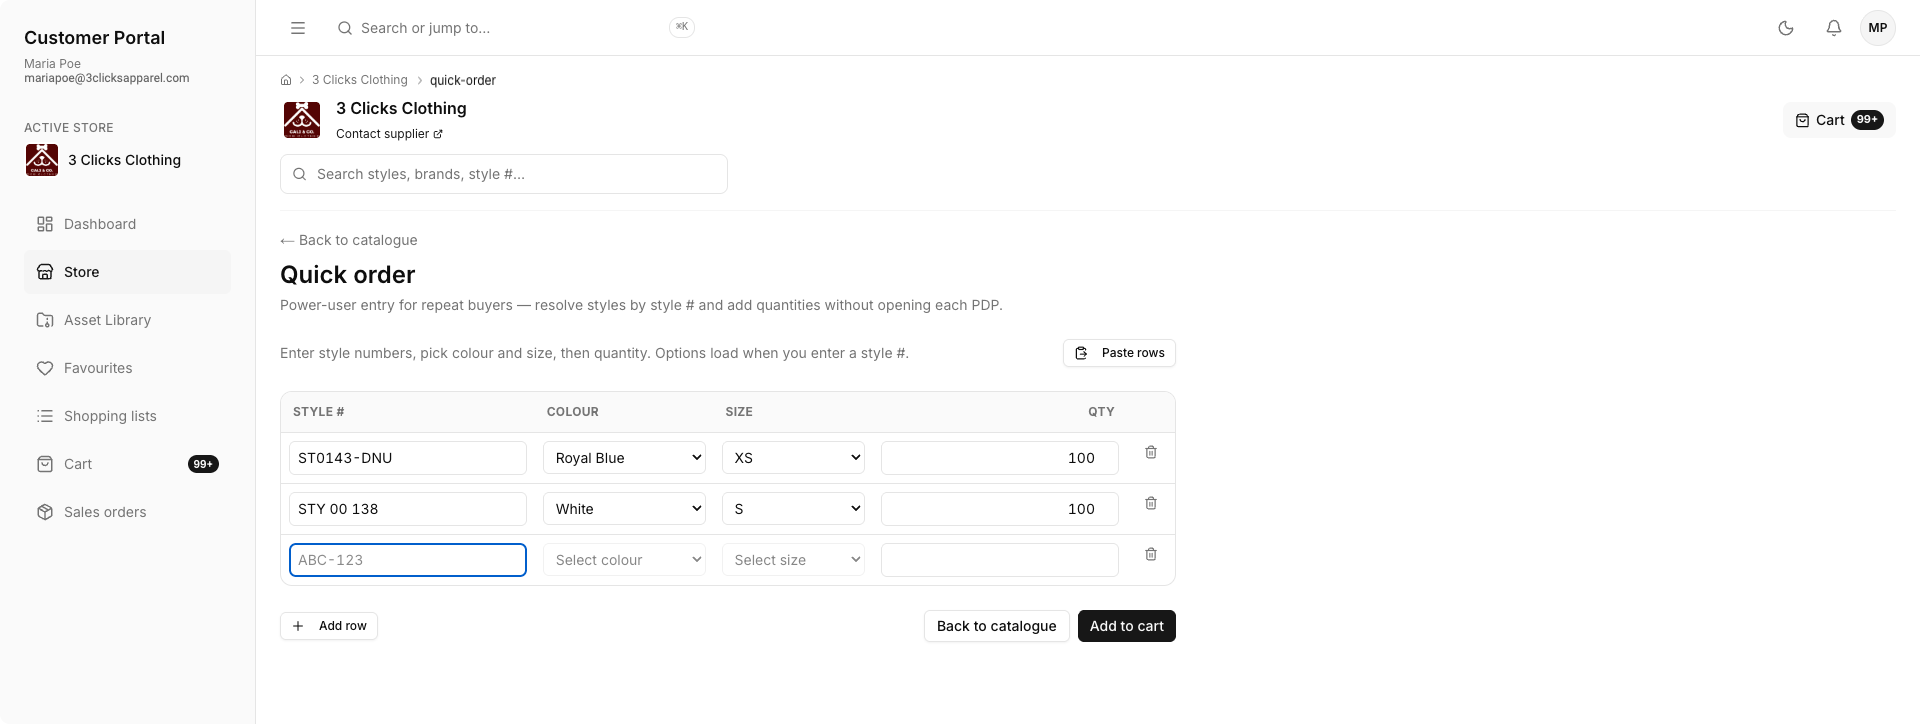Open Contact supplier external link
The height and width of the screenshot is (724, 1920).
click(x=389, y=134)
